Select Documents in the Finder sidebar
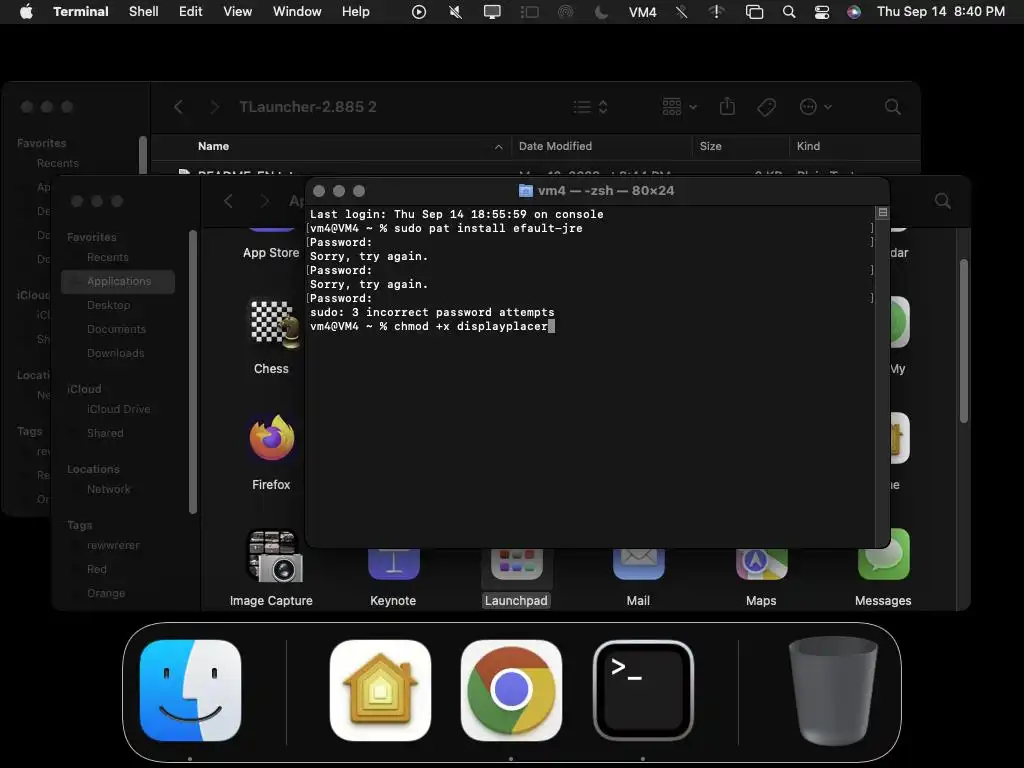 (116, 329)
